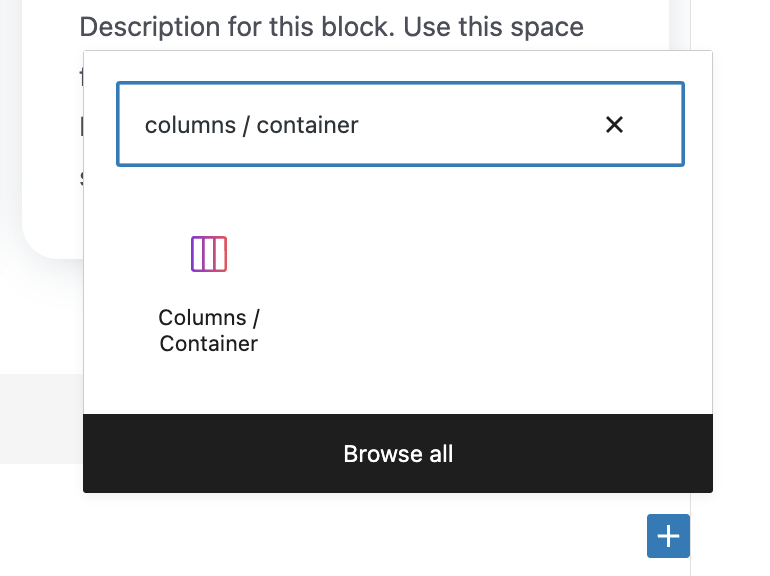This screenshot has height=576, width=770.
Task: Insert the three-column gradient block icon
Action: (209, 254)
